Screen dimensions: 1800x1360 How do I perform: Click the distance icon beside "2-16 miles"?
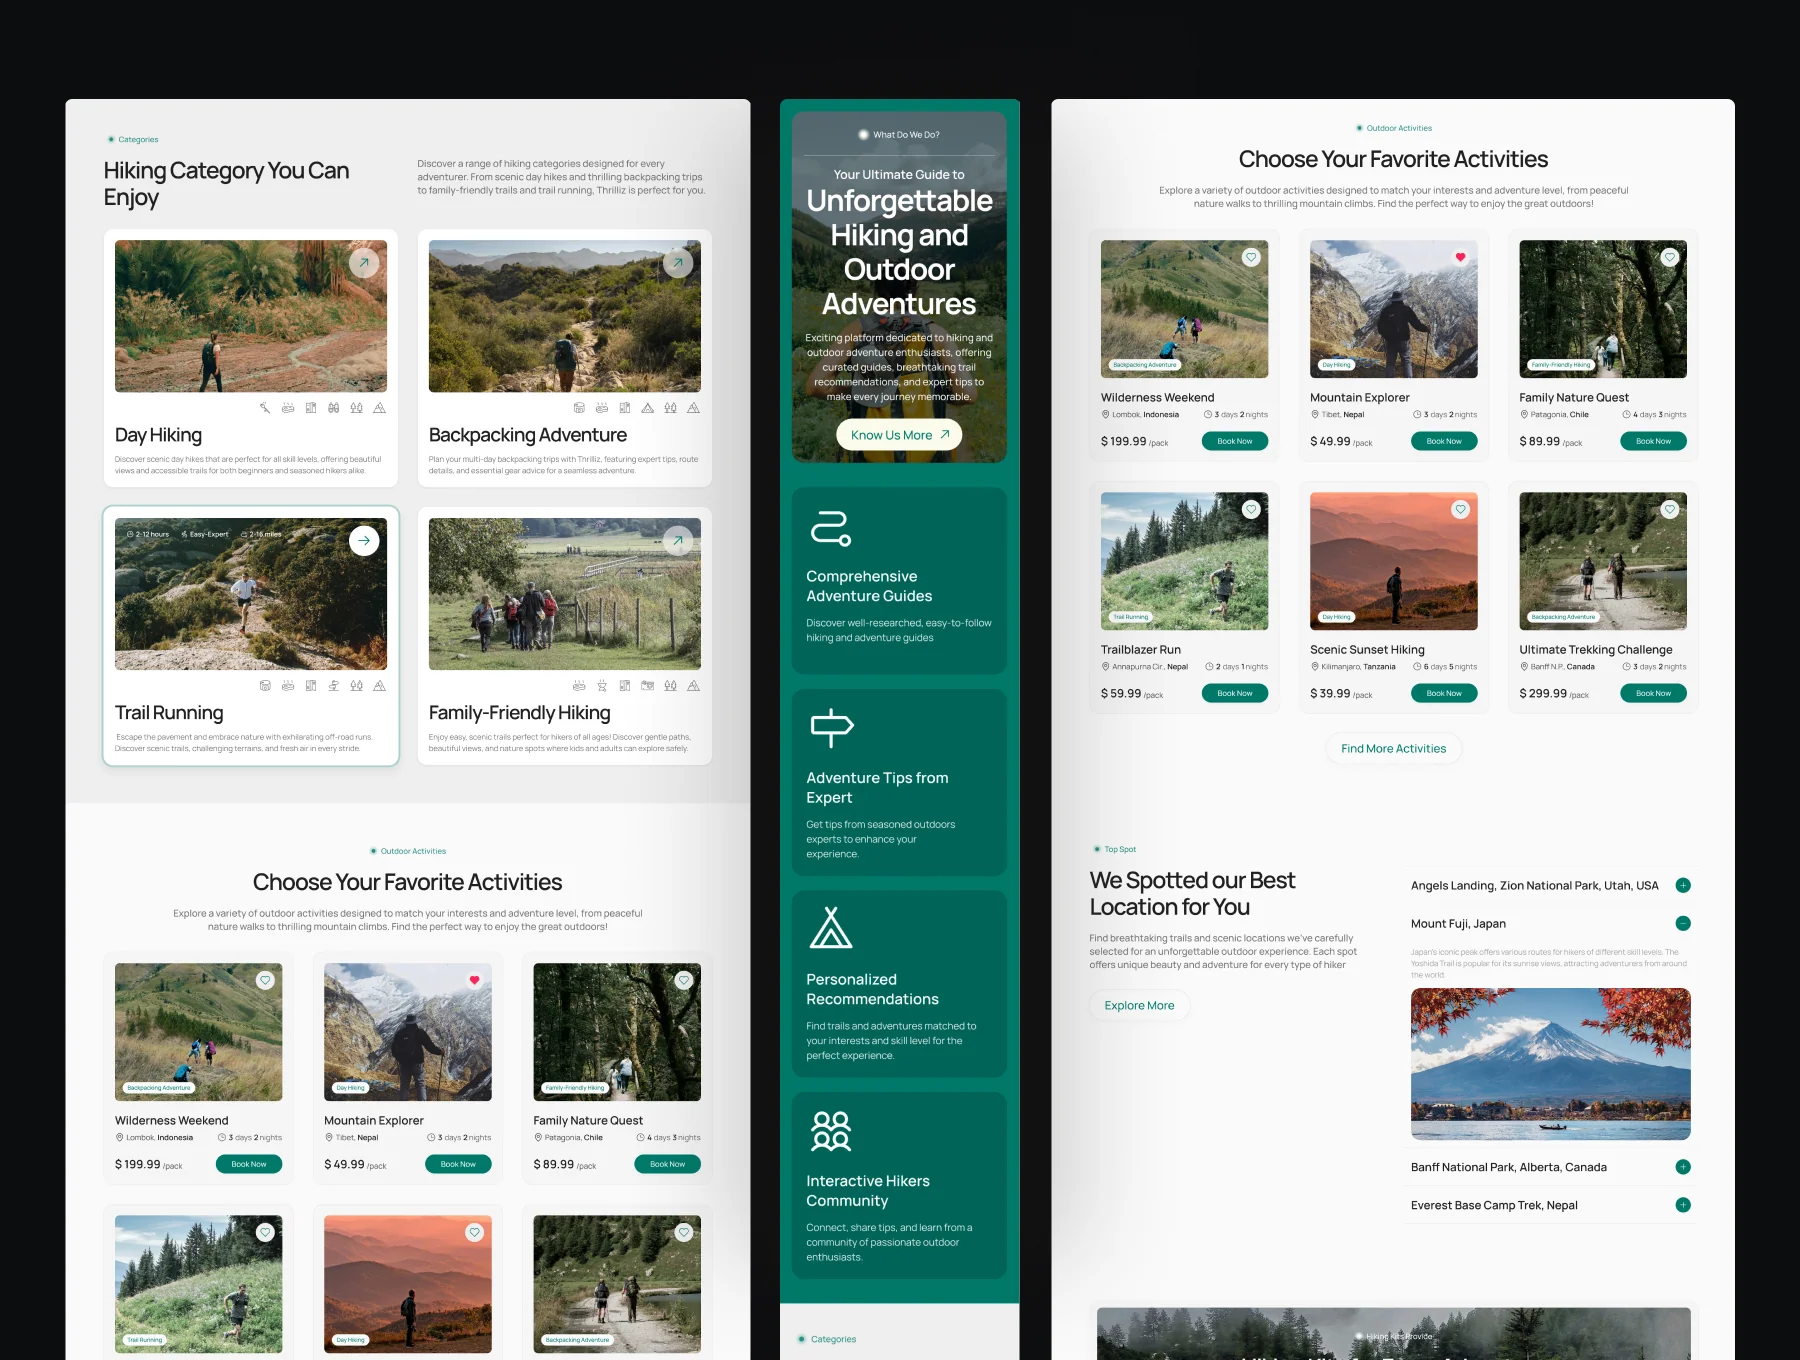pyautogui.click(x=244, y=534)
